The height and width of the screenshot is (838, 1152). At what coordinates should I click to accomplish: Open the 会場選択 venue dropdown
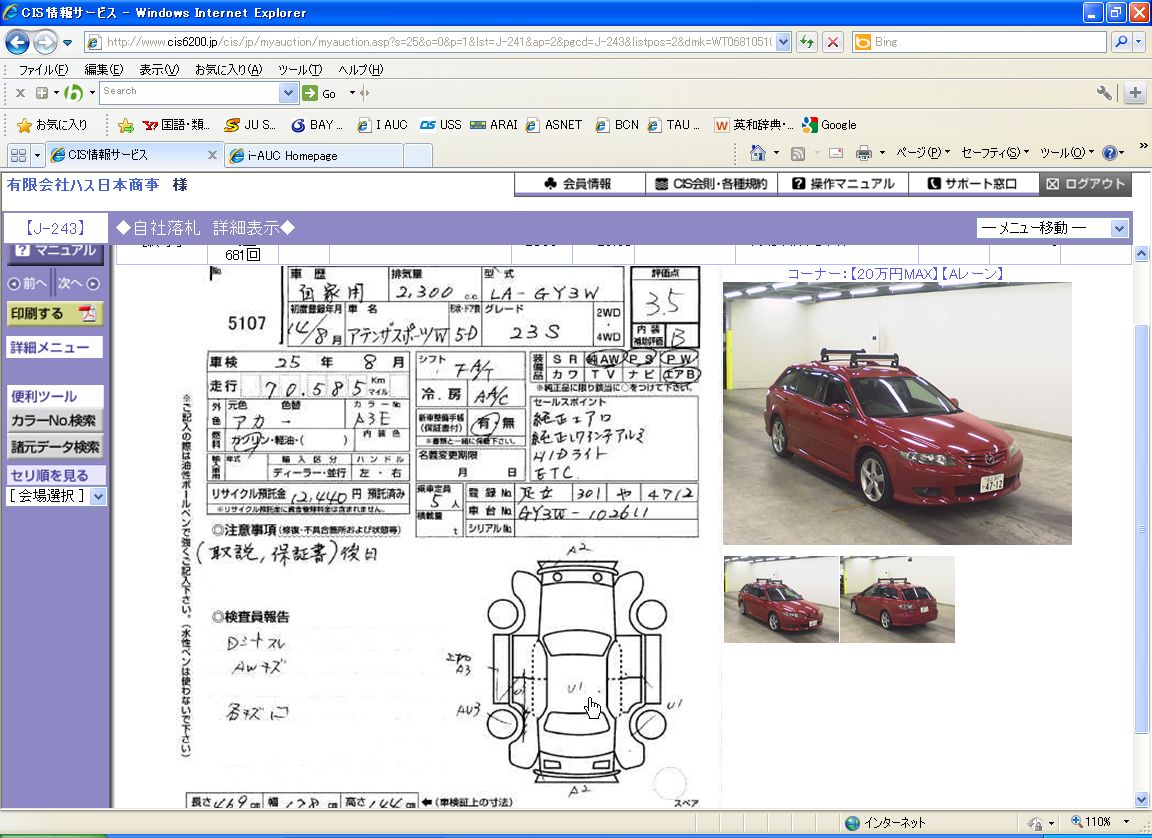pos(98,496)
